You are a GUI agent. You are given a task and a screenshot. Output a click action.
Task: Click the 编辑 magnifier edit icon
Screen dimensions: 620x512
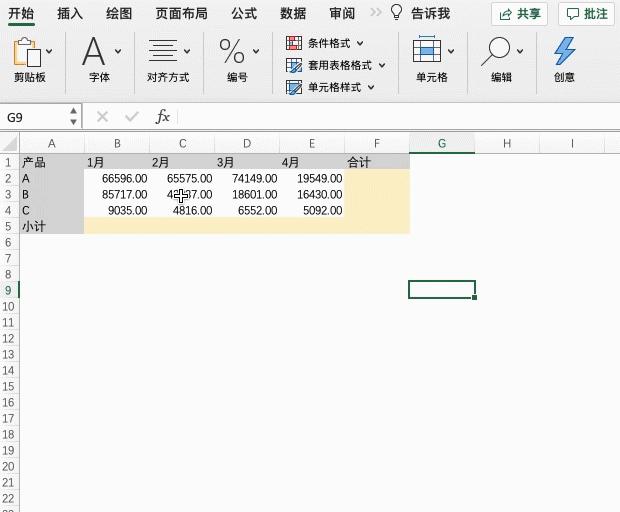click(496, 51)
